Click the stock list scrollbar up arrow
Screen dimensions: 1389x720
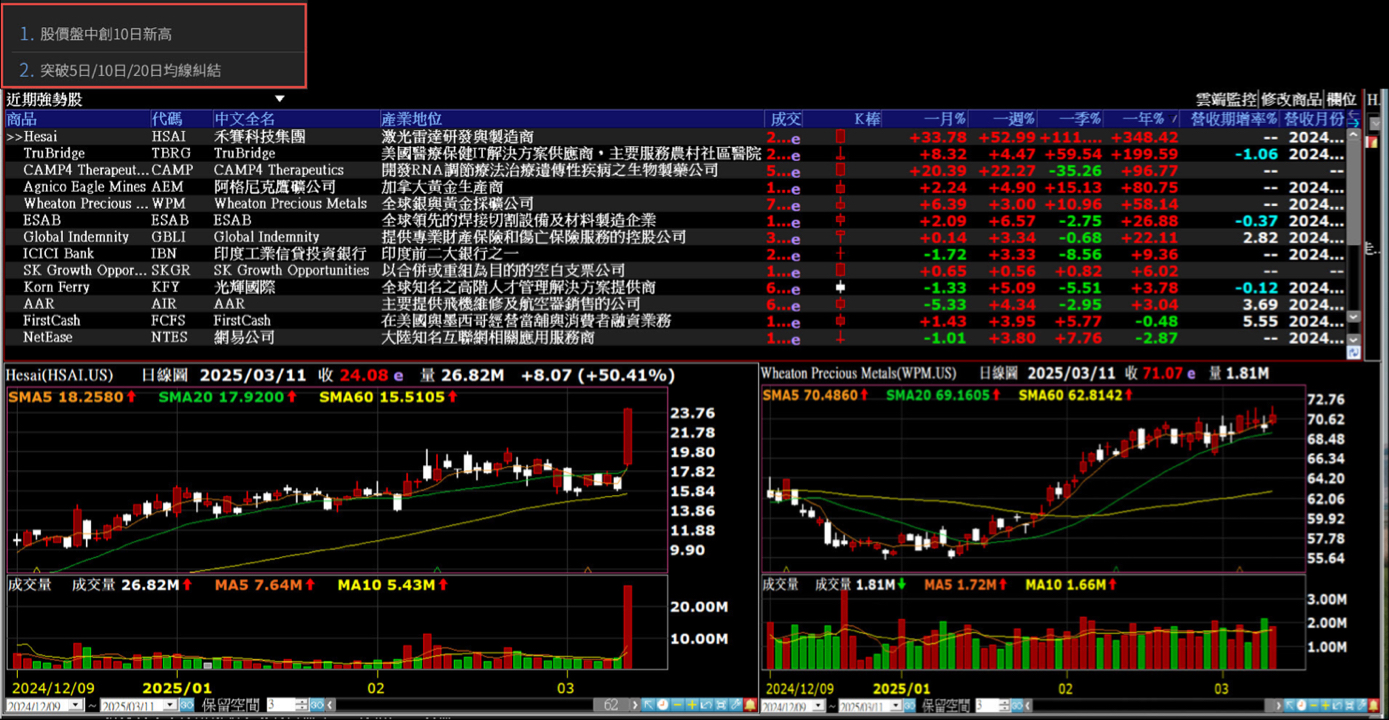tap(1354, 134)
